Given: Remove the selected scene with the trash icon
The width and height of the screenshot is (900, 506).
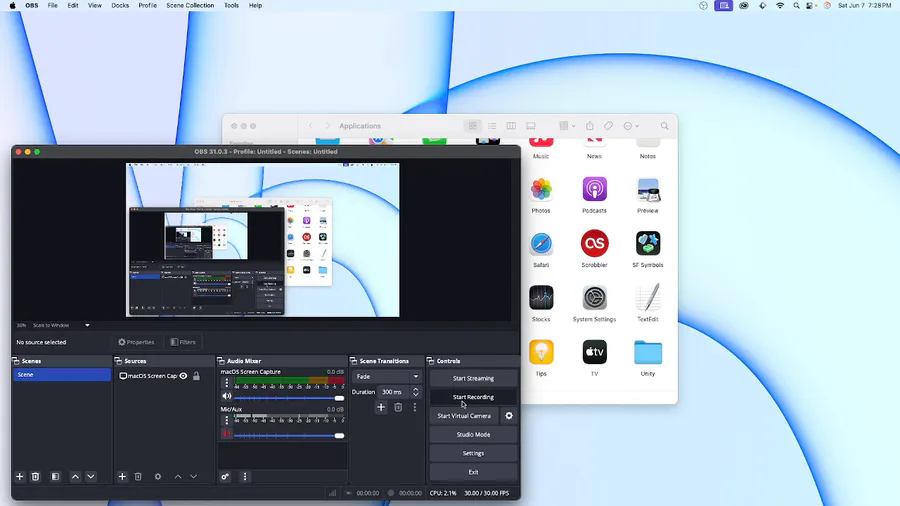Looking at the screenshot, I should point(36,477).
